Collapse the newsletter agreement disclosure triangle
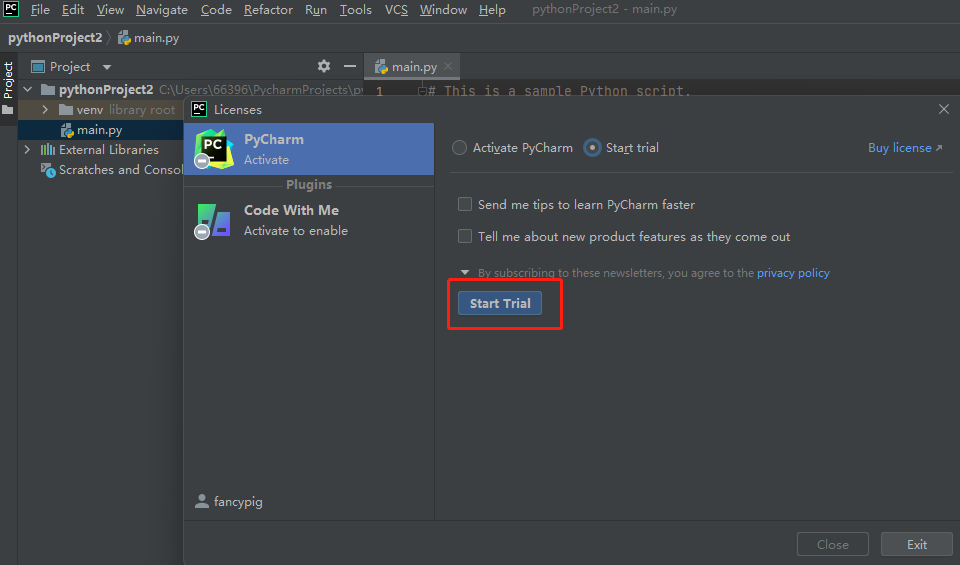Image resolution: width=960 pixels, height=565 pixels. point(465,272)
